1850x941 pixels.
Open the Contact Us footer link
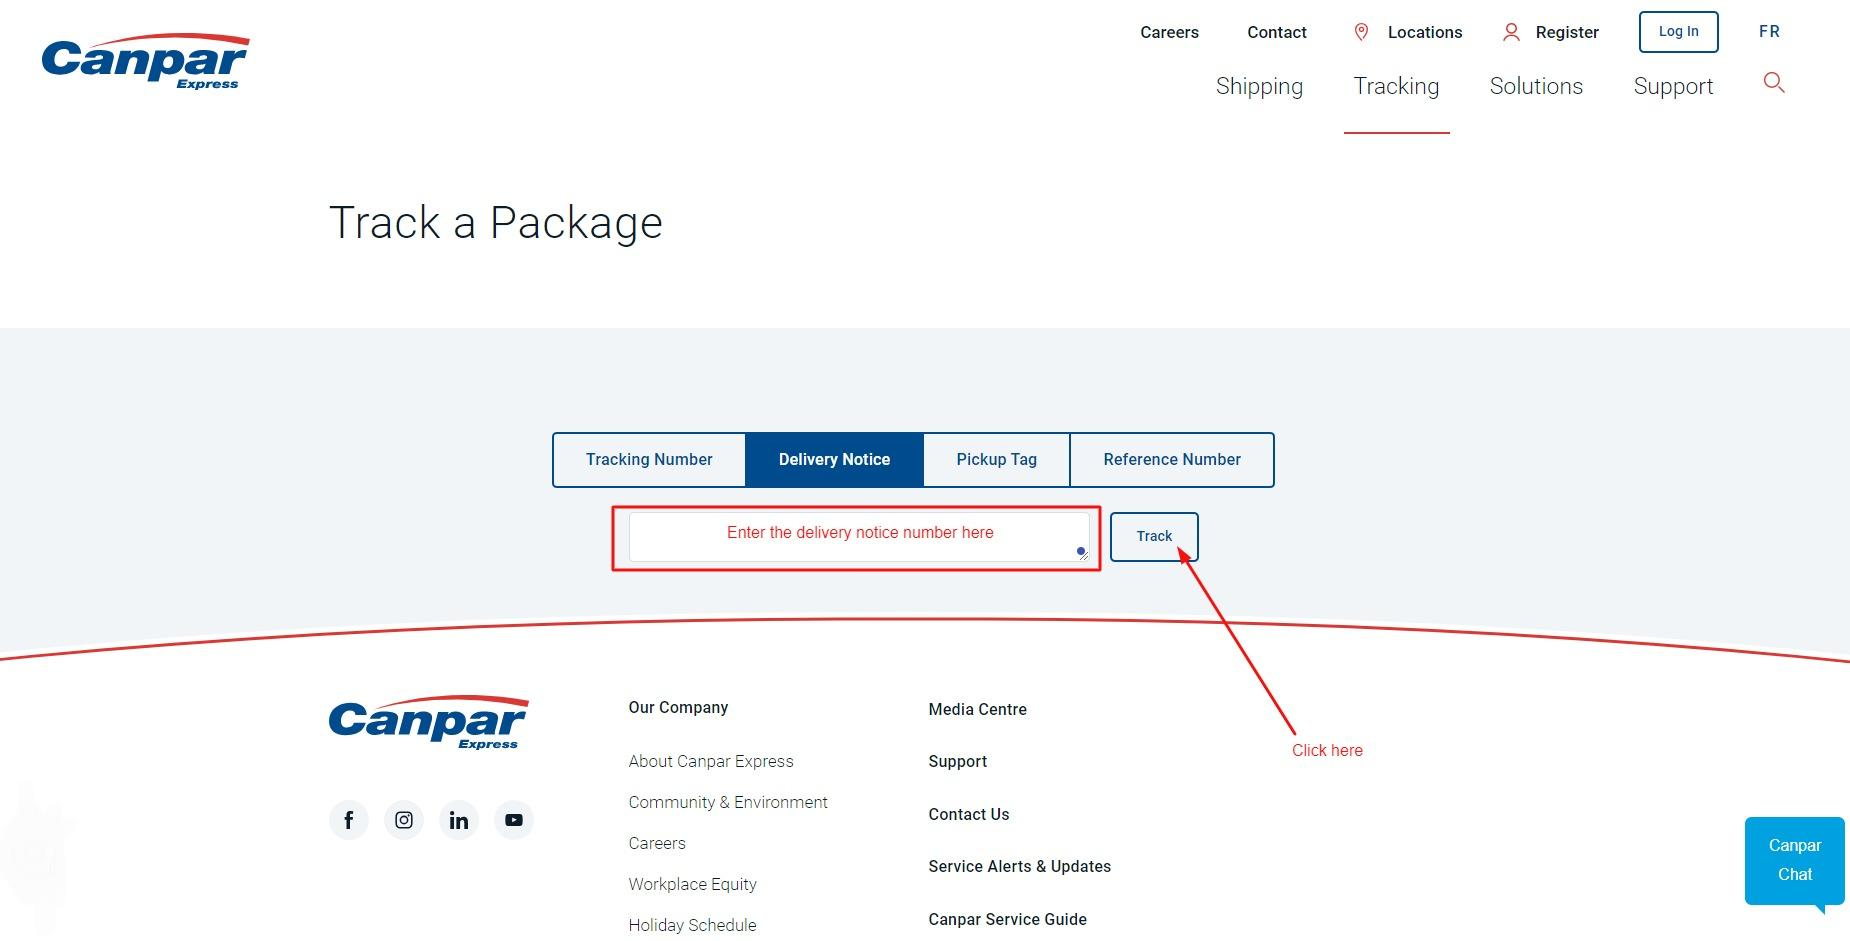tap(968, 814)
